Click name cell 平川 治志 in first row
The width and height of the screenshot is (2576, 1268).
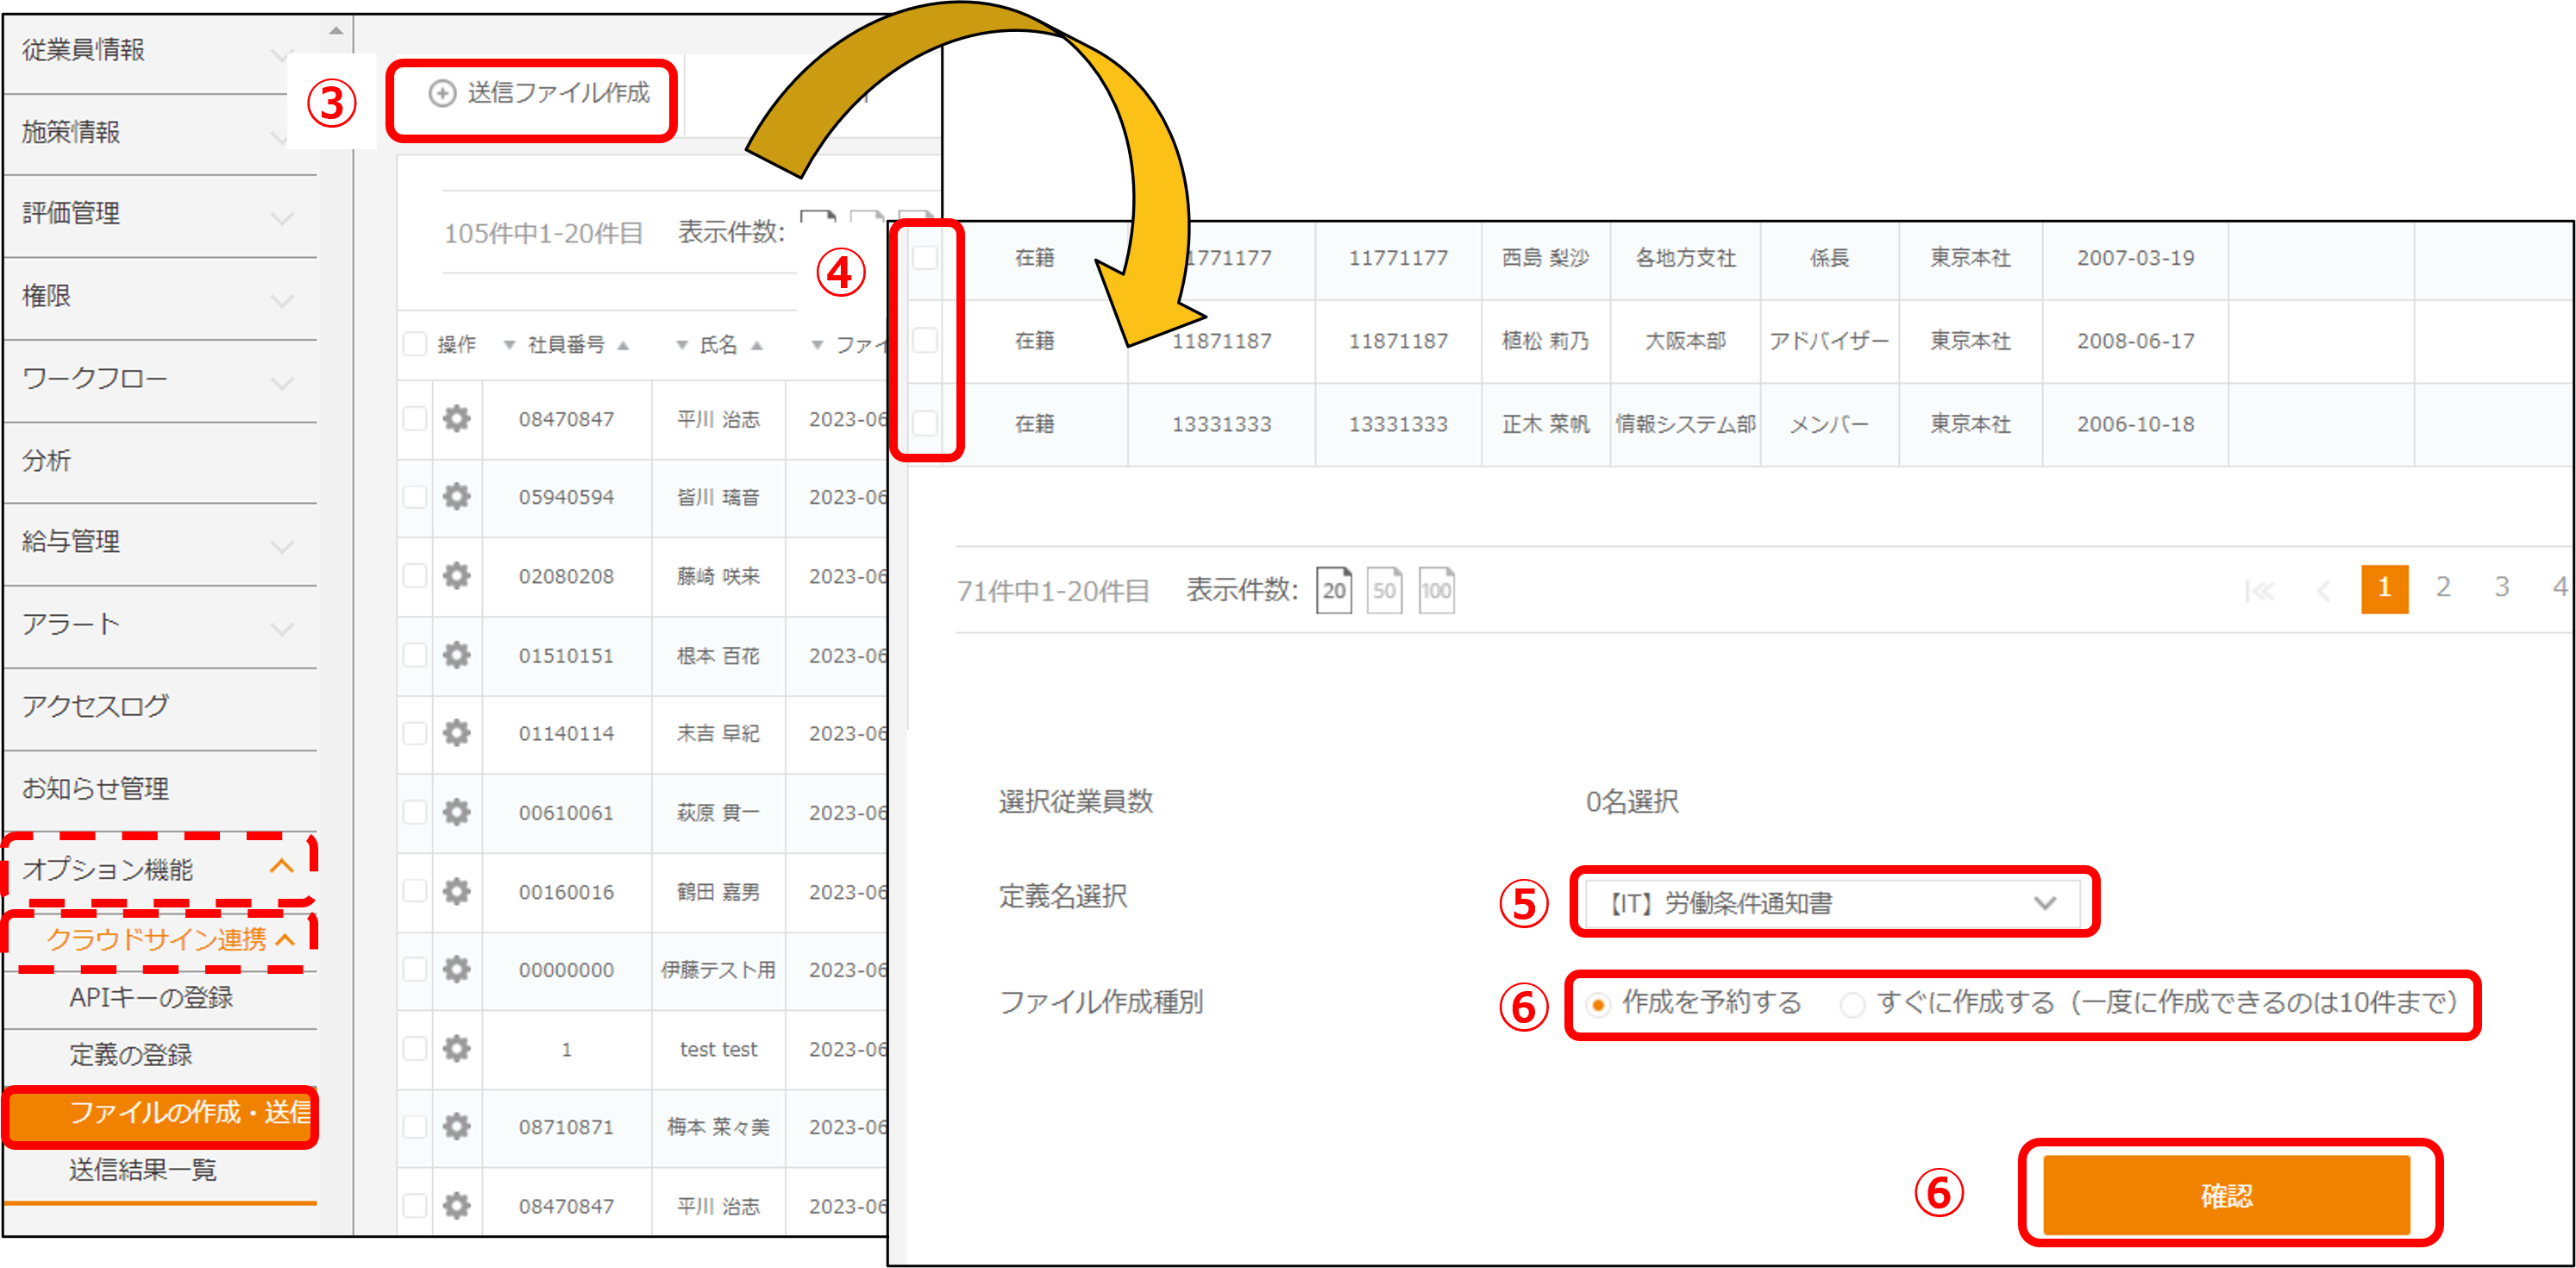point(718,419)
